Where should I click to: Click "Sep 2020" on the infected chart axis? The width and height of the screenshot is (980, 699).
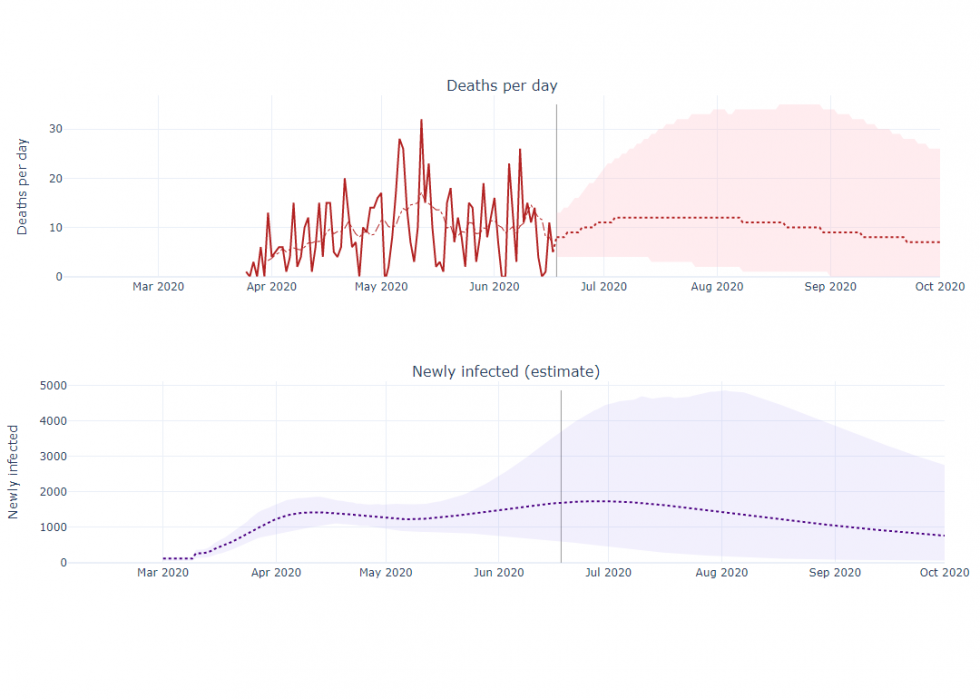(834, 573)
